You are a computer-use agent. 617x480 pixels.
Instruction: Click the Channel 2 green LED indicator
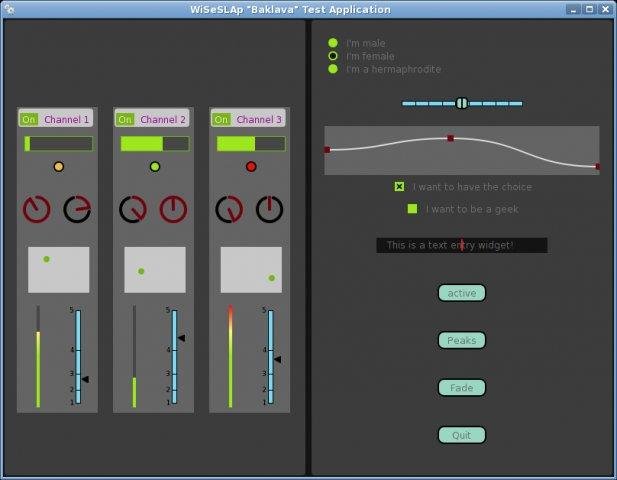click(155, 167)
